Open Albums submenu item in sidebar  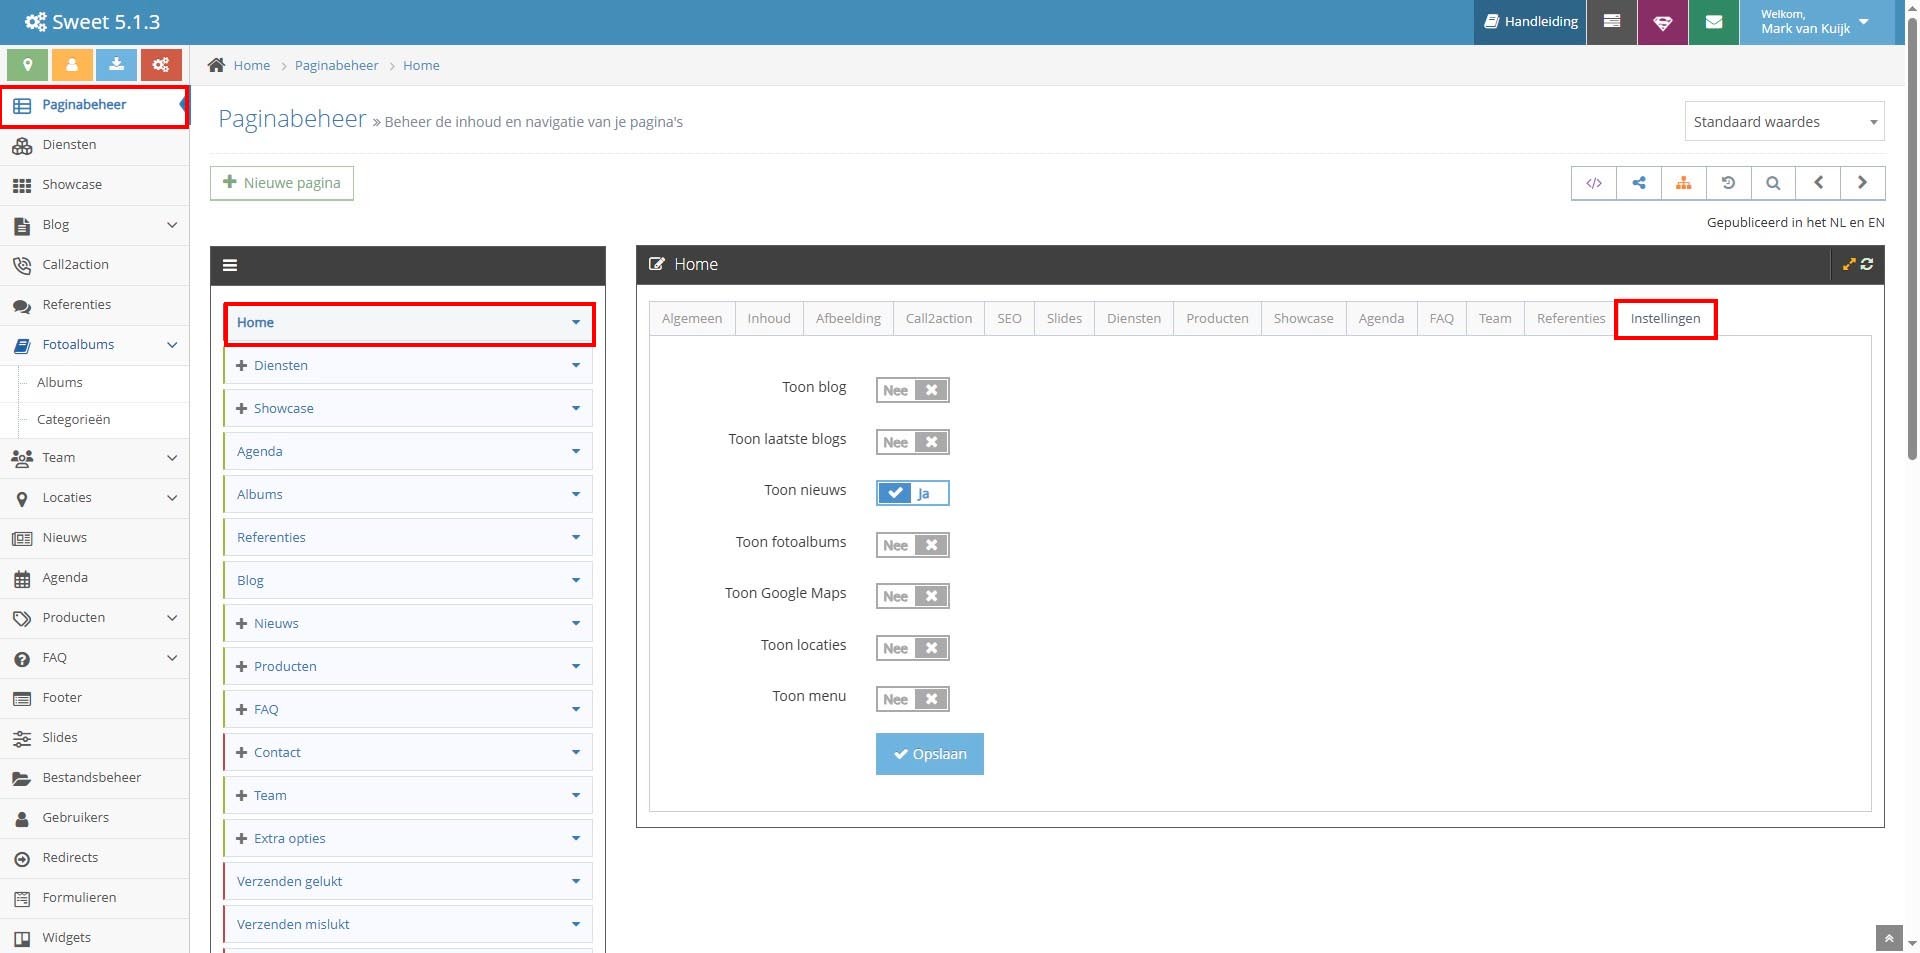tap(60, 383)
